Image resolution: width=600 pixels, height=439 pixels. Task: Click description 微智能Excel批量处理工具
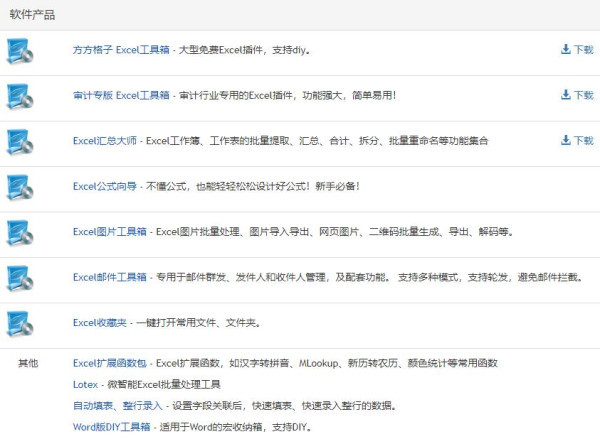(164, 385)
